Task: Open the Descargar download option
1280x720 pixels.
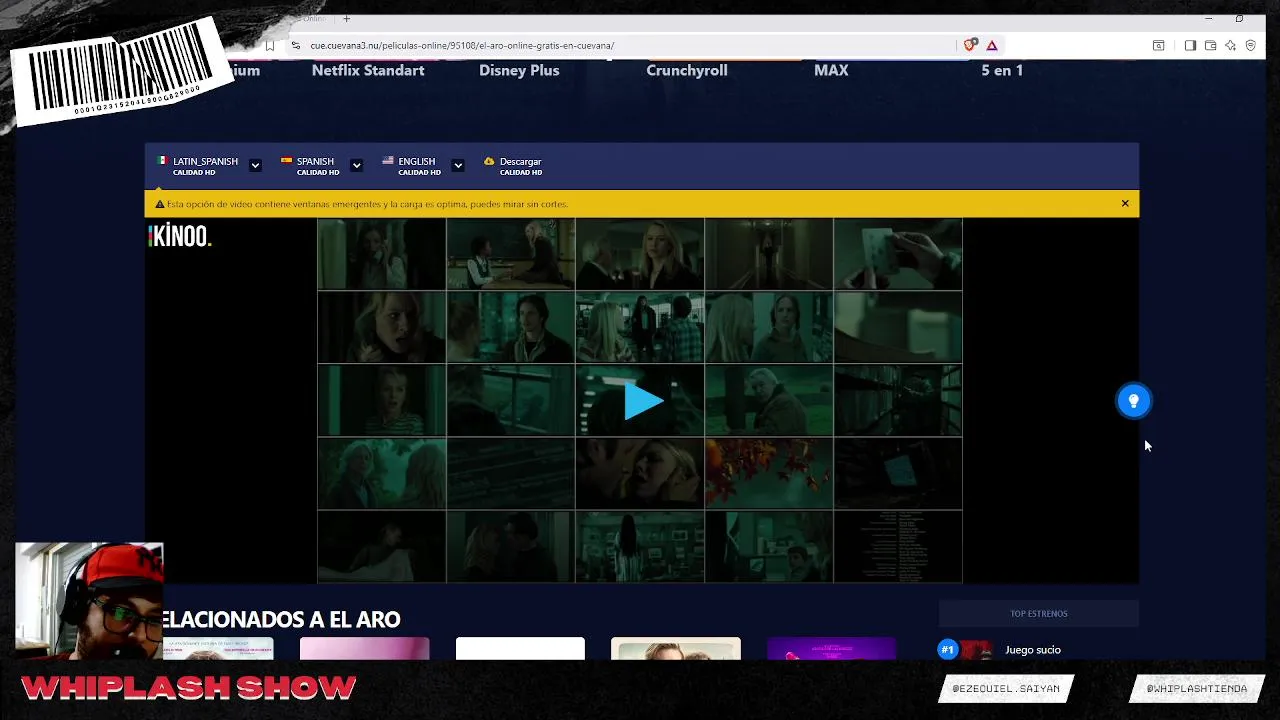Action: point(513,166)
